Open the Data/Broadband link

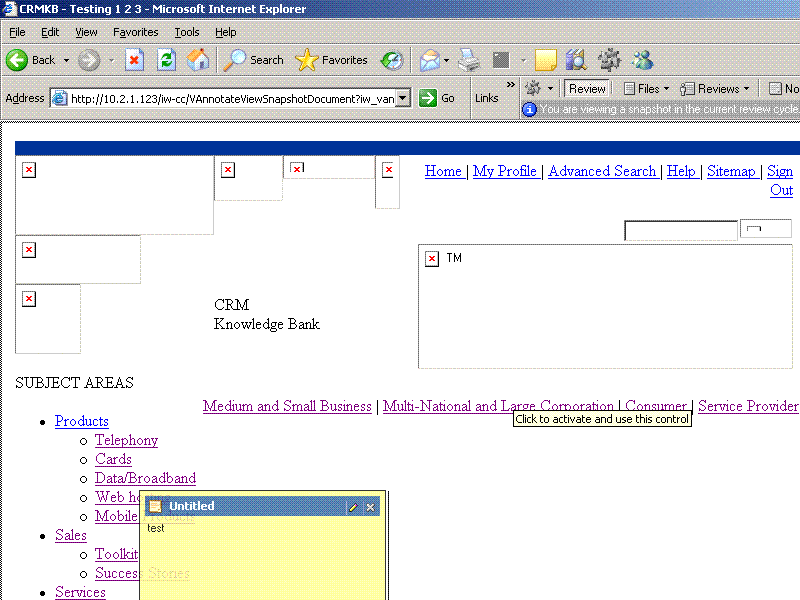[x=145, y=478]
